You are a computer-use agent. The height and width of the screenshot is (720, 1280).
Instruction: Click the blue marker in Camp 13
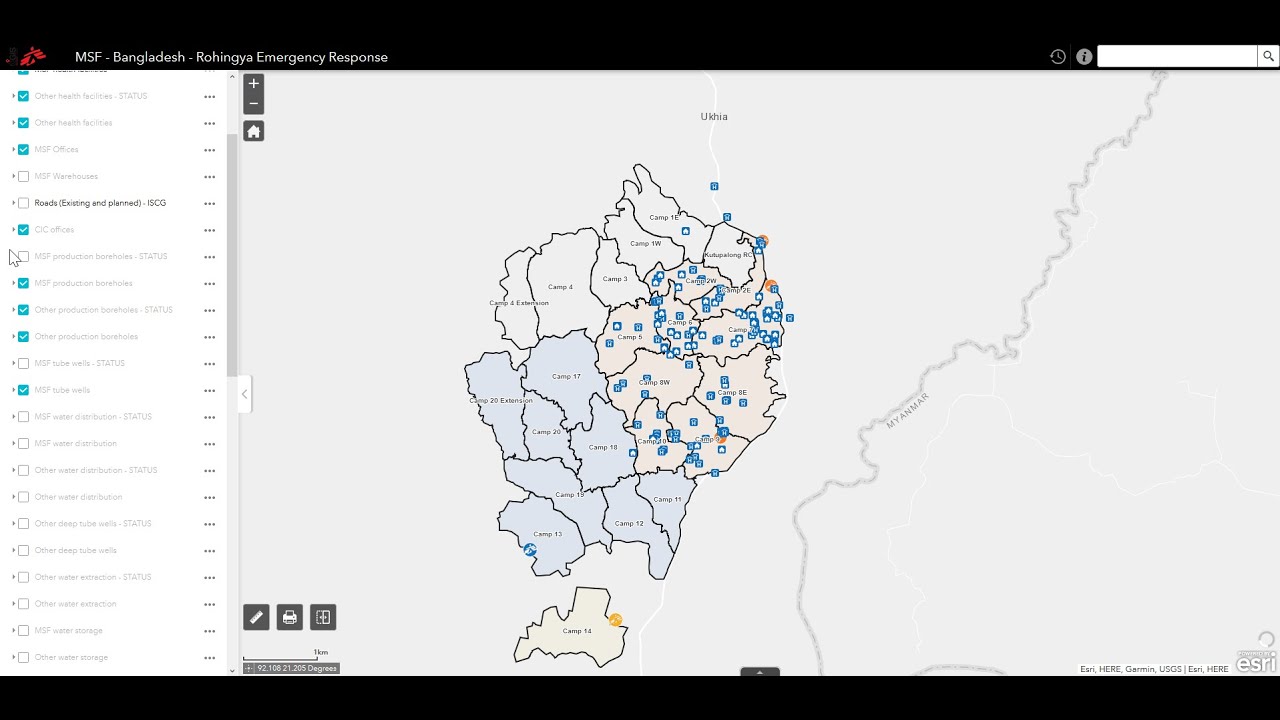[530, 550]
